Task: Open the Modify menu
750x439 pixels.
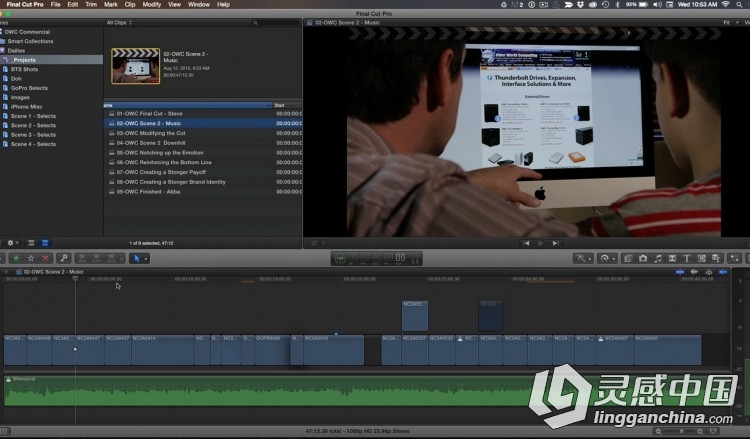Action: 152,4
